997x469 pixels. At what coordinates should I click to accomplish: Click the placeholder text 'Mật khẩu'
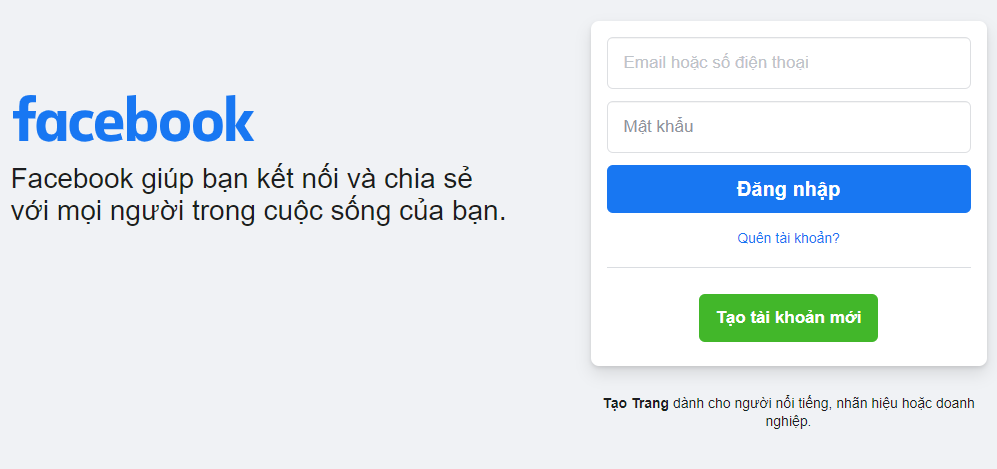(x=658, y=126)
